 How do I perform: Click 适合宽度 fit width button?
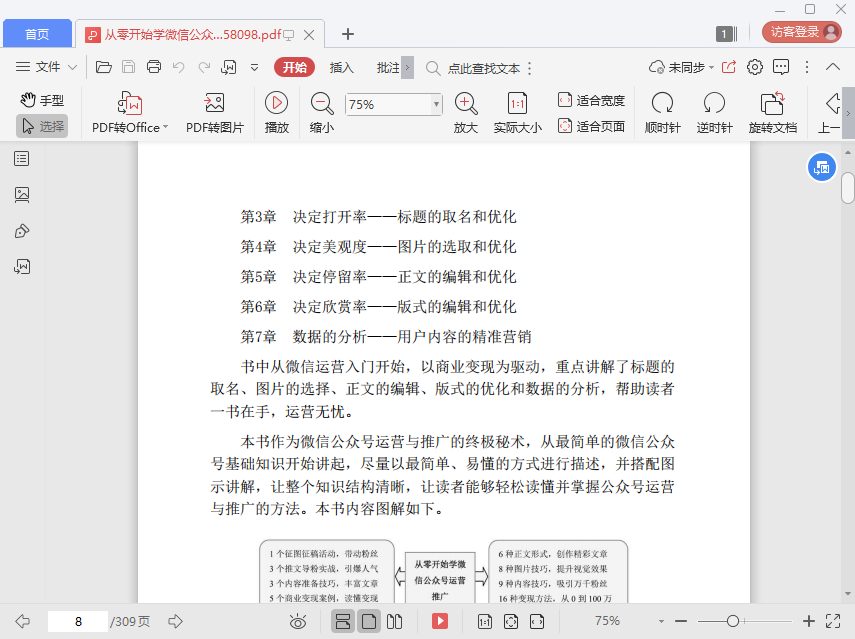pos(591,100)
